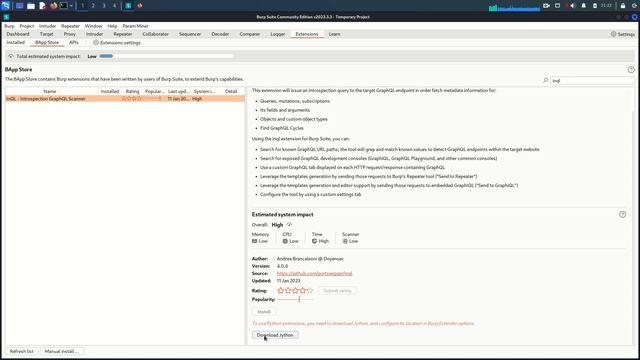Image resolution: width=640 pixels, height=360 pixels.
Task: Click the gauge icon beside Overall High
Action: pos(289,224)
